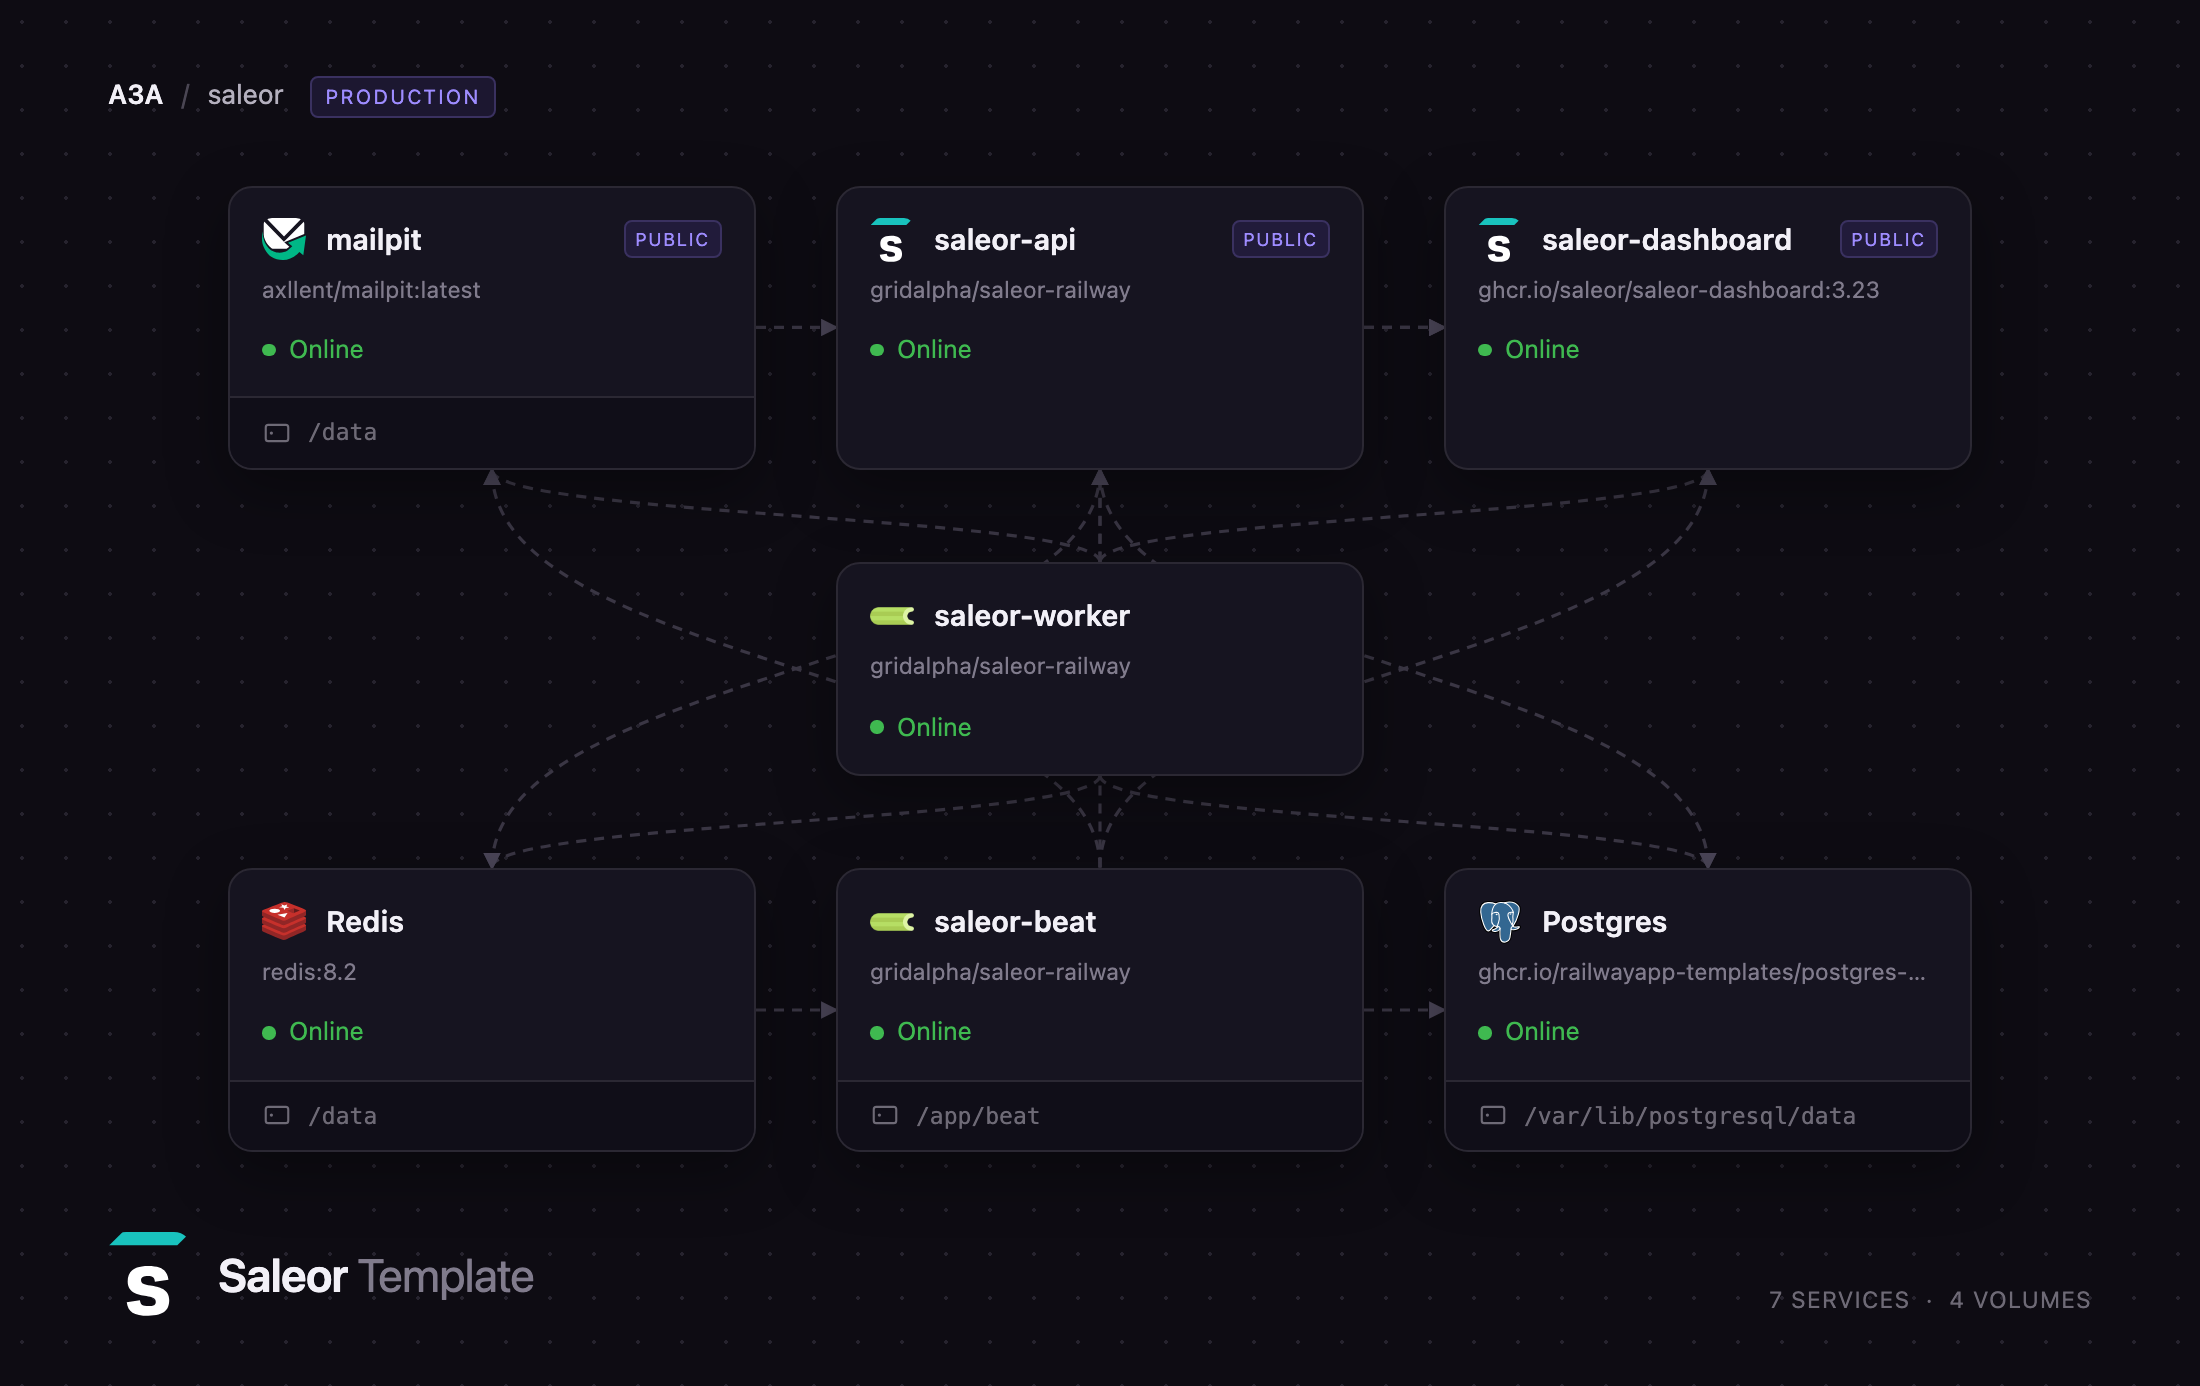The image size is (2200, 1386).
Task: Click Online status on saleor-api
Action: pyautogui.click(x=934, y=350)
